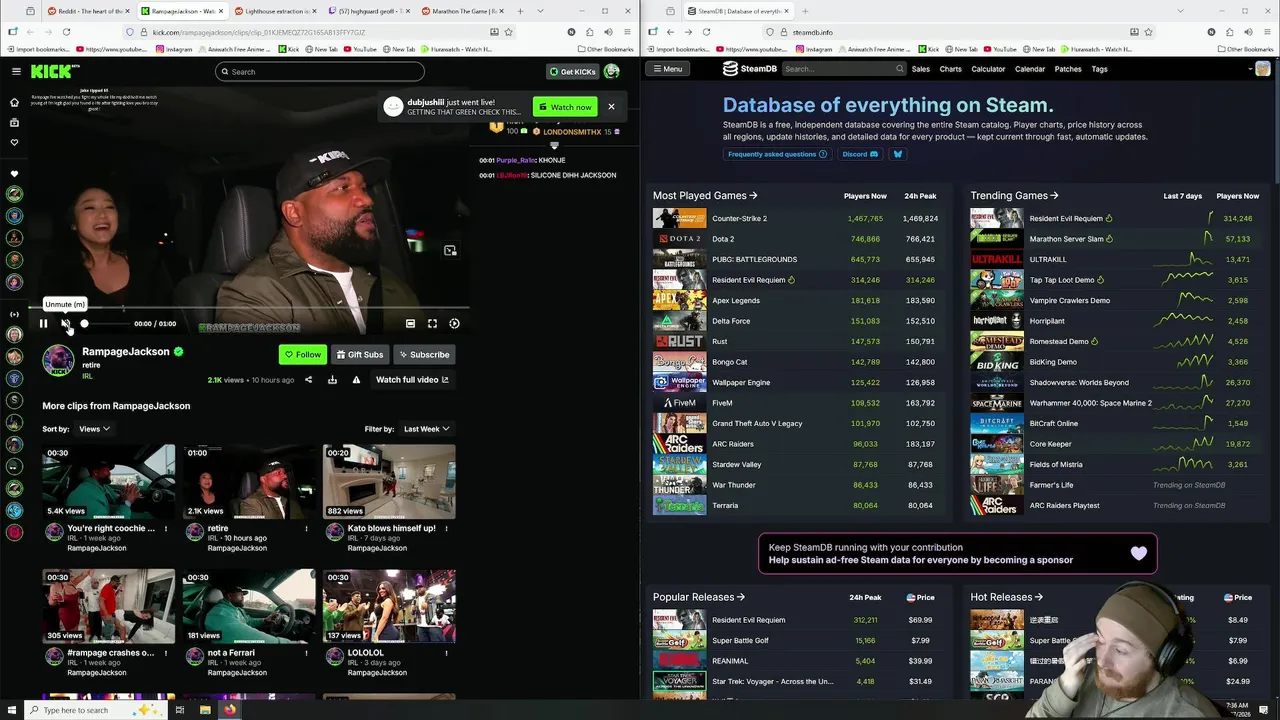The height and width of the screenshot is (720, 1280).
Task: Expand Popular Releases section
Action: click(699, 597)
